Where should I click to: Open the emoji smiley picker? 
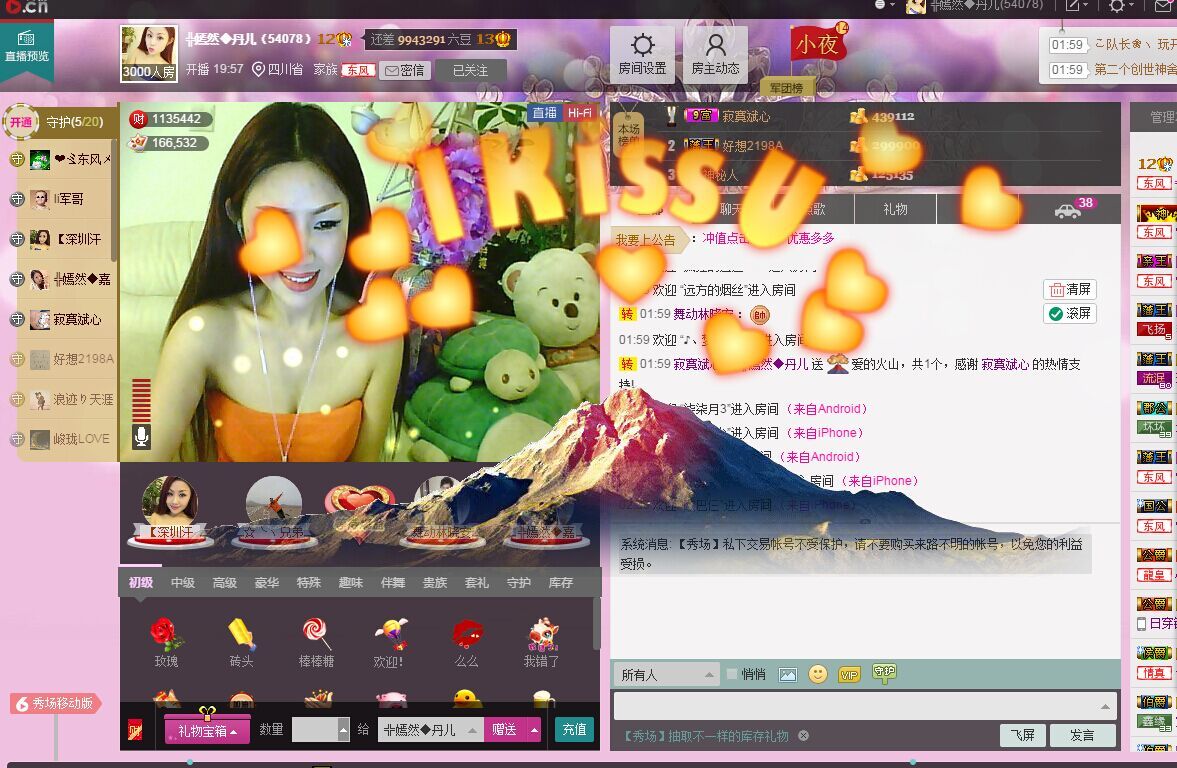[x=817, y=674]
